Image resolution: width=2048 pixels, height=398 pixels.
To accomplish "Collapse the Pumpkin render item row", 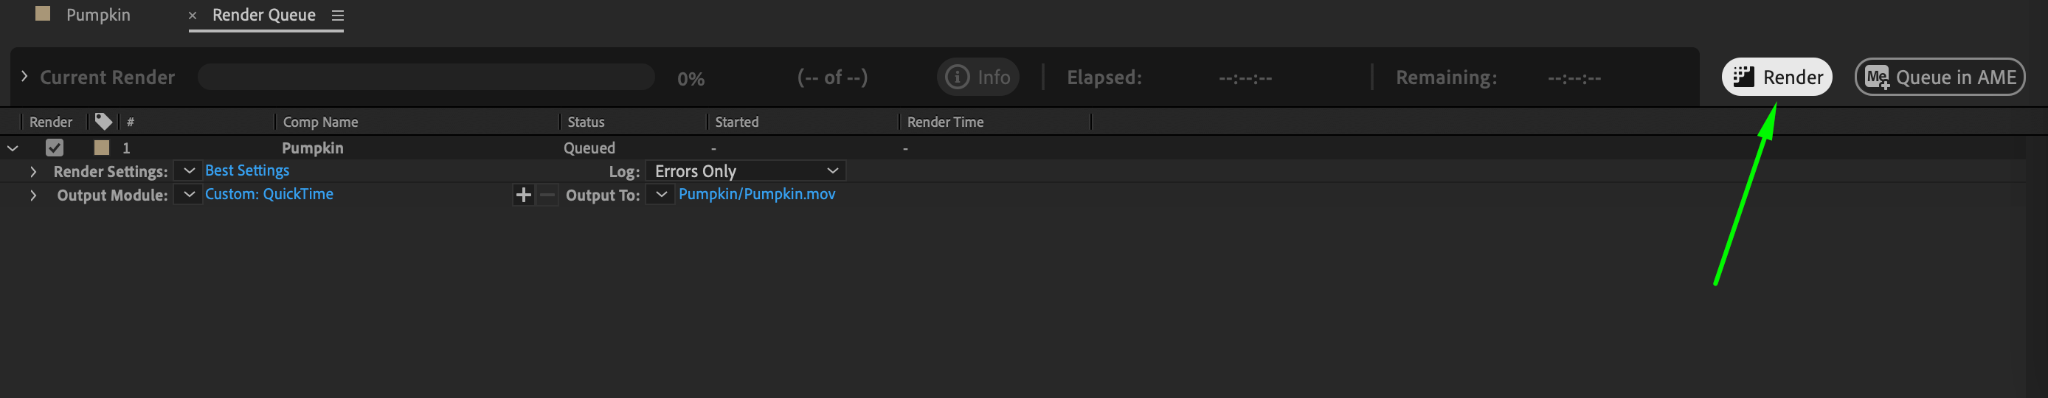I will (x=13, y=148).
